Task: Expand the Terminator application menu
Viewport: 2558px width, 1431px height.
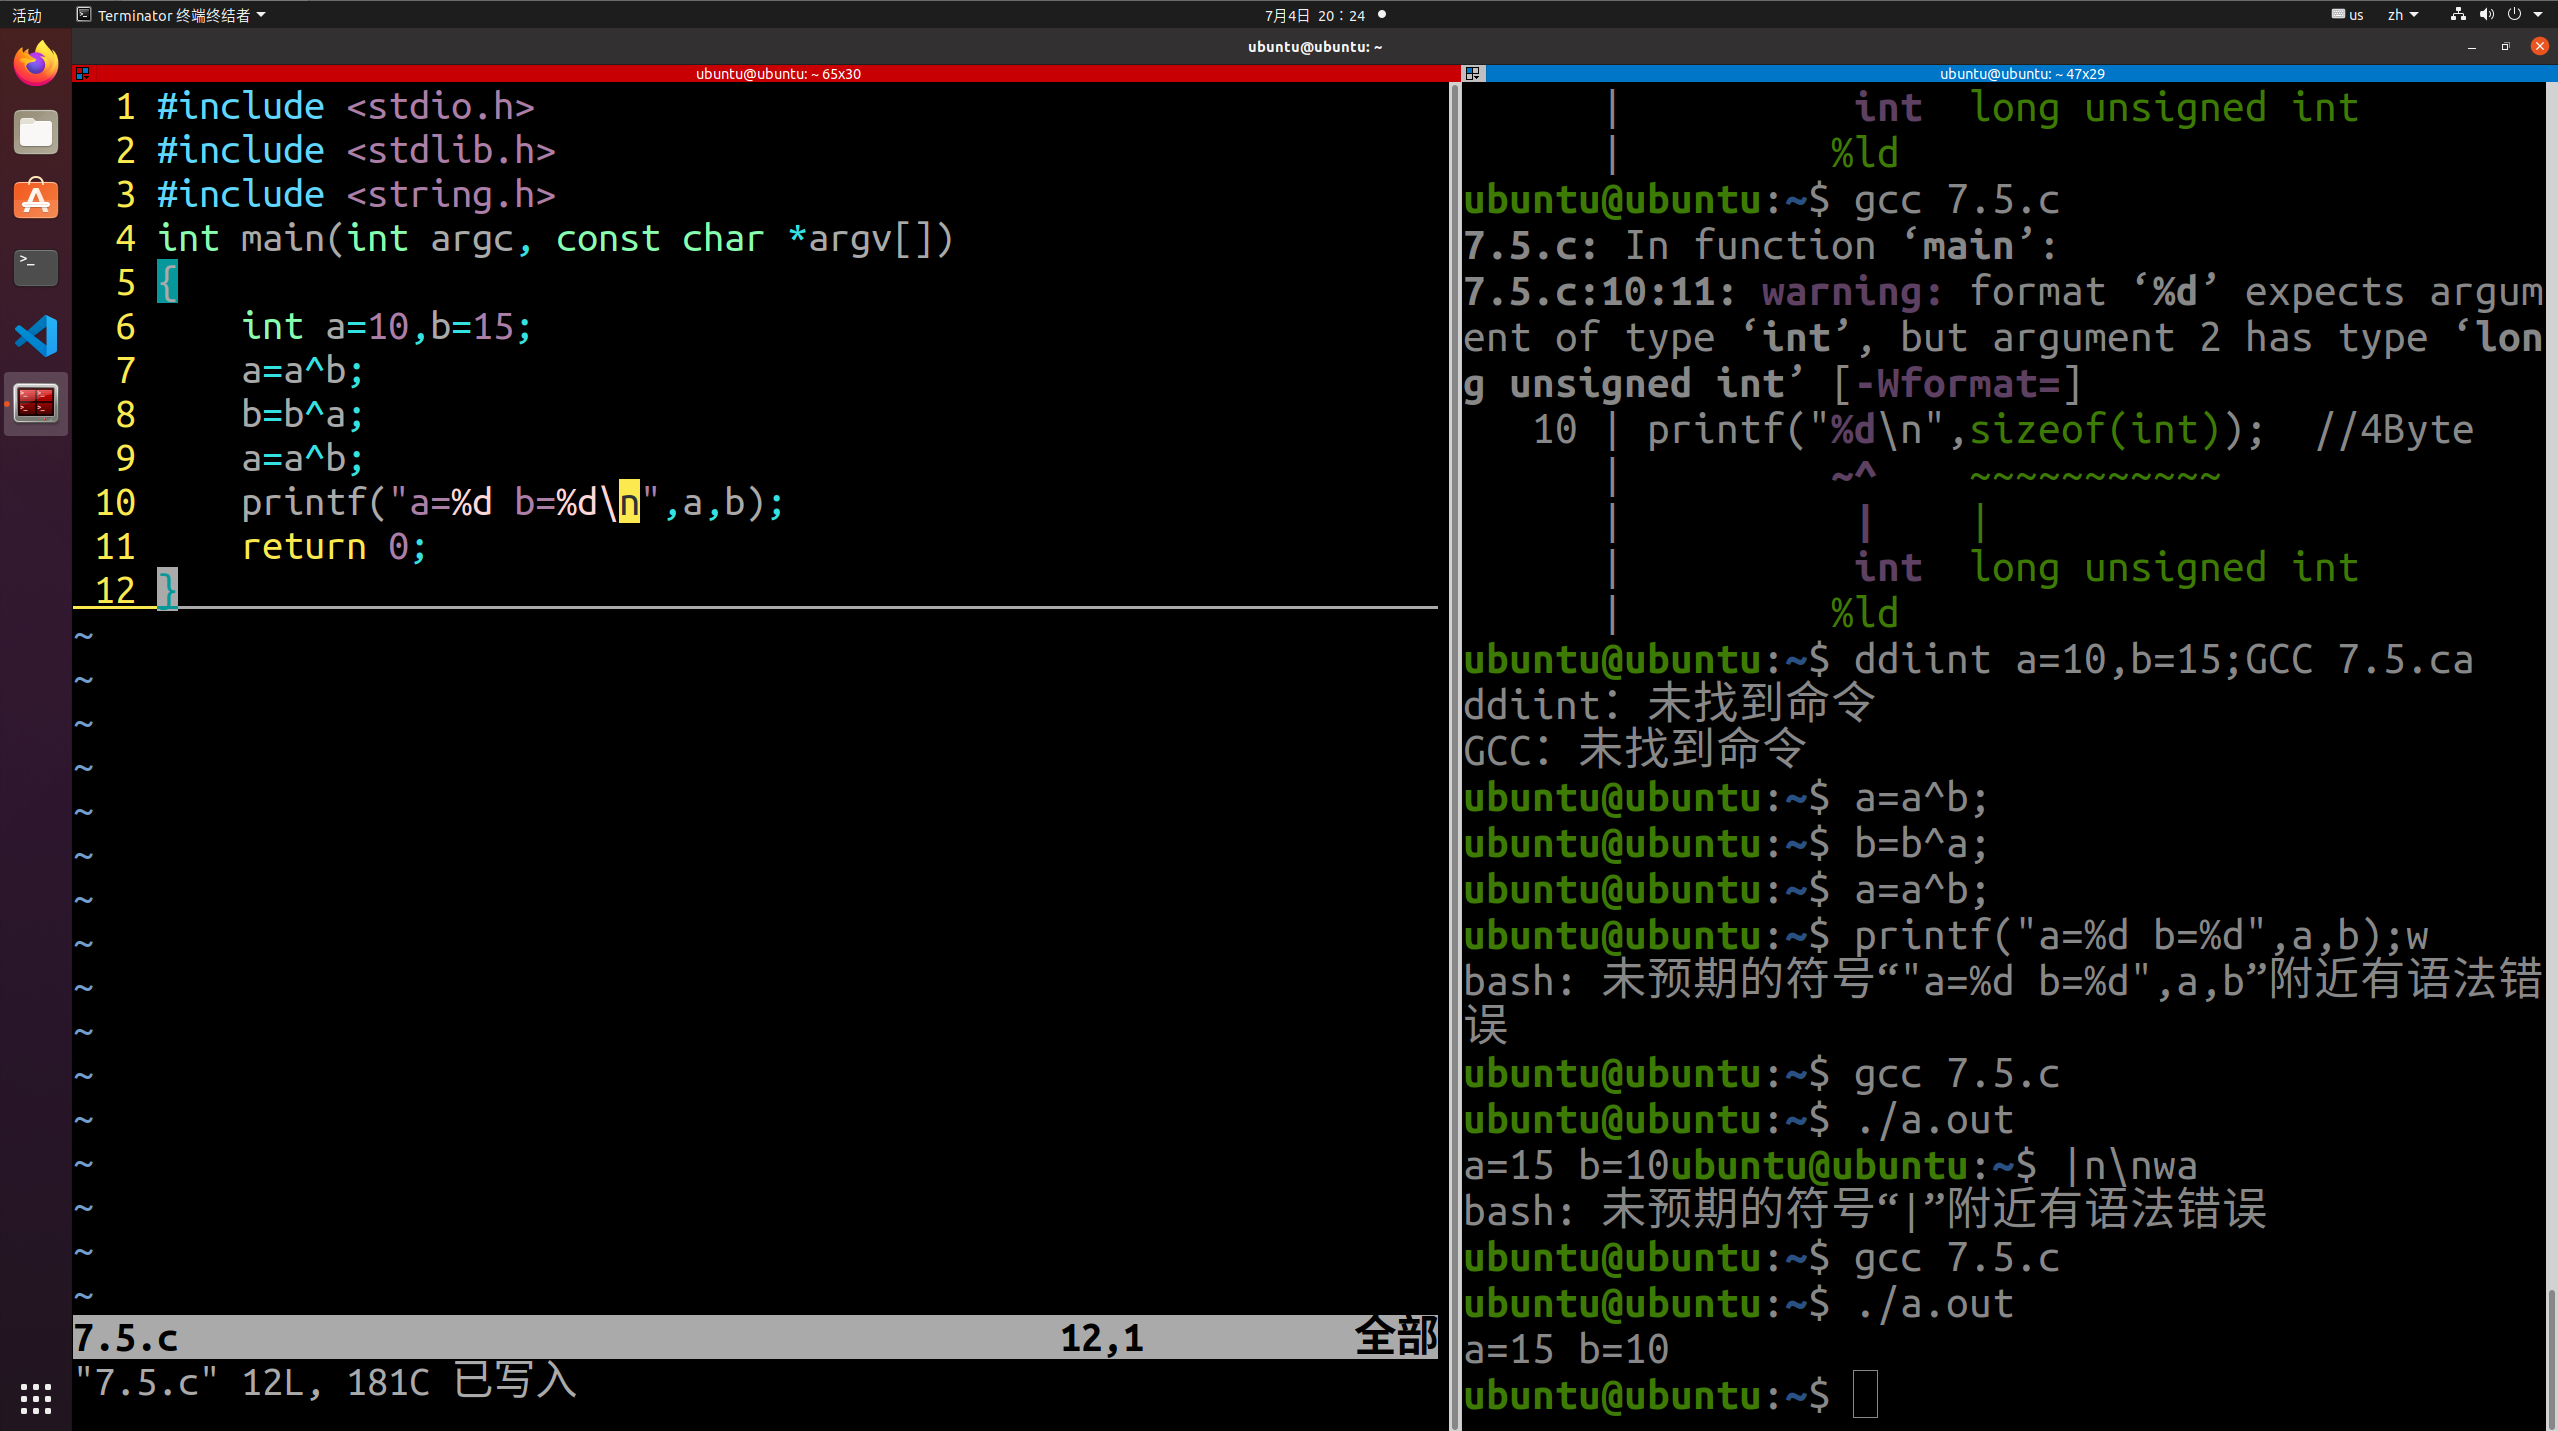Action: tap(172, 15)
